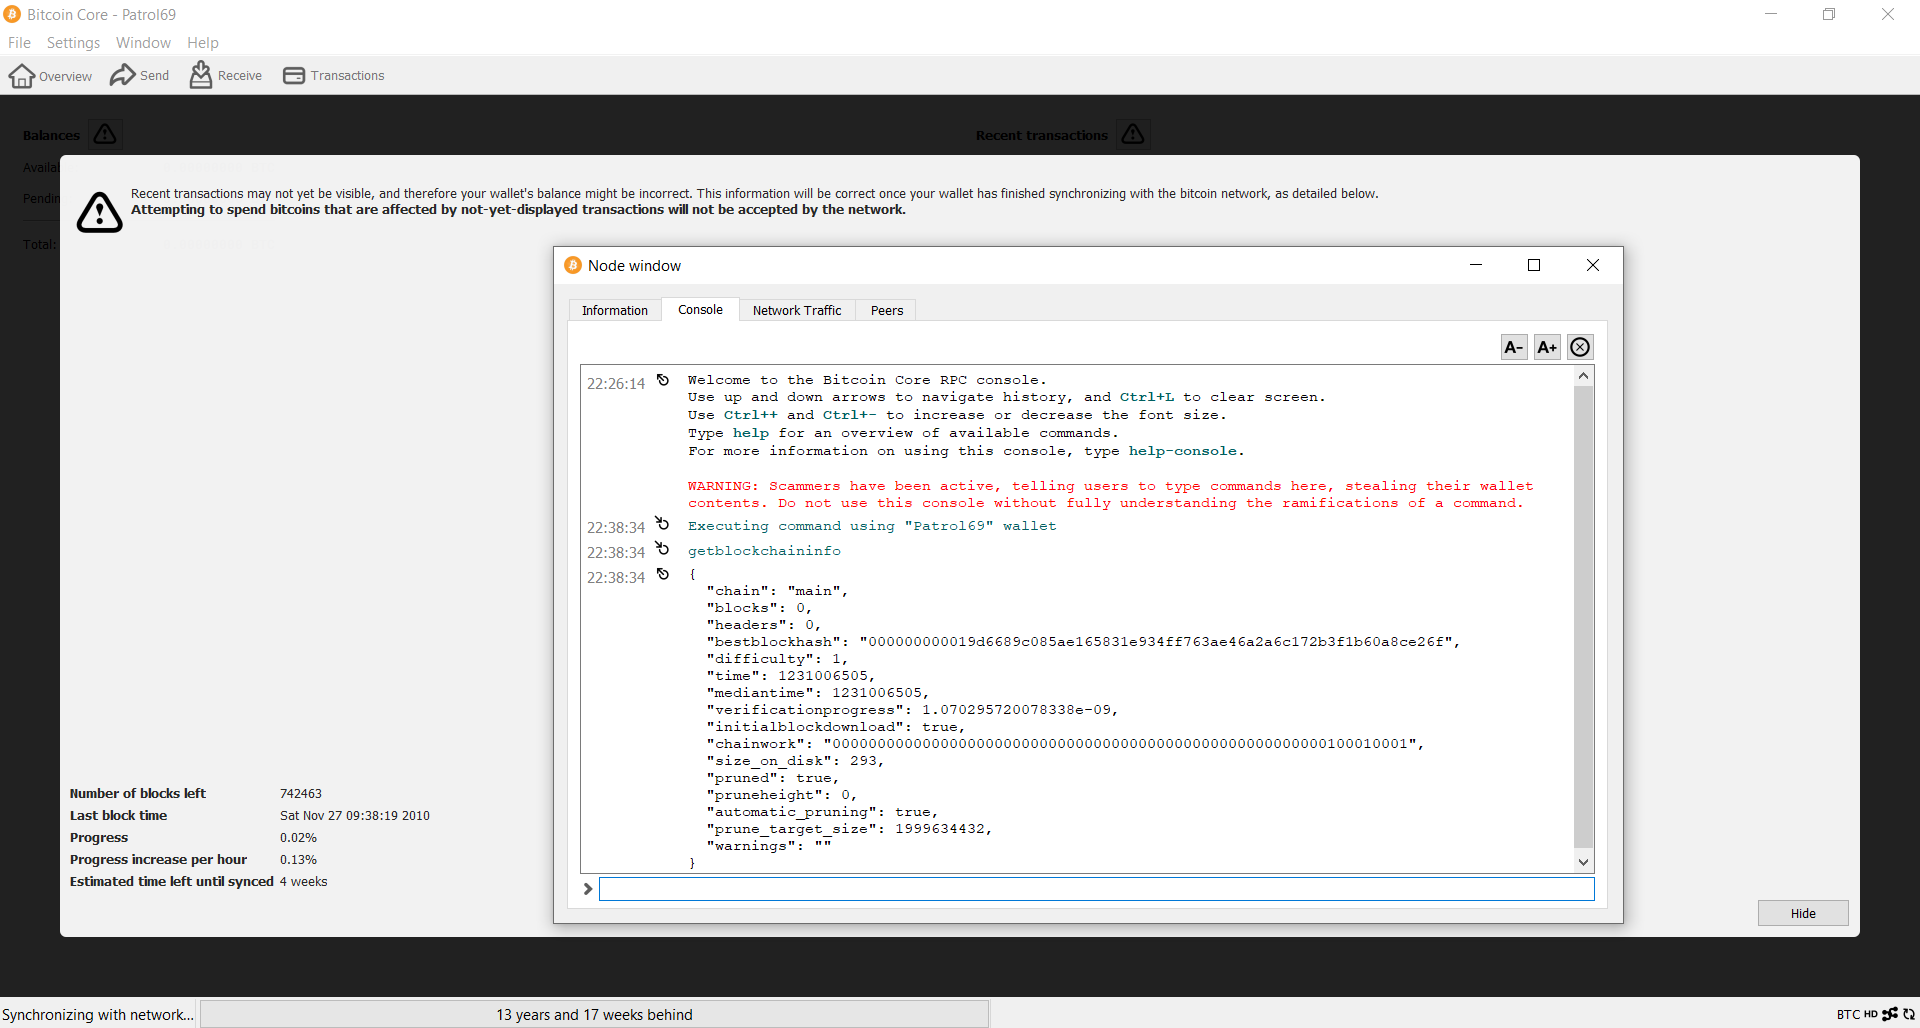This screenshot has width=1920, height=1028.
Task: Click the icon beside the JSON result entry
Action: 662,574
